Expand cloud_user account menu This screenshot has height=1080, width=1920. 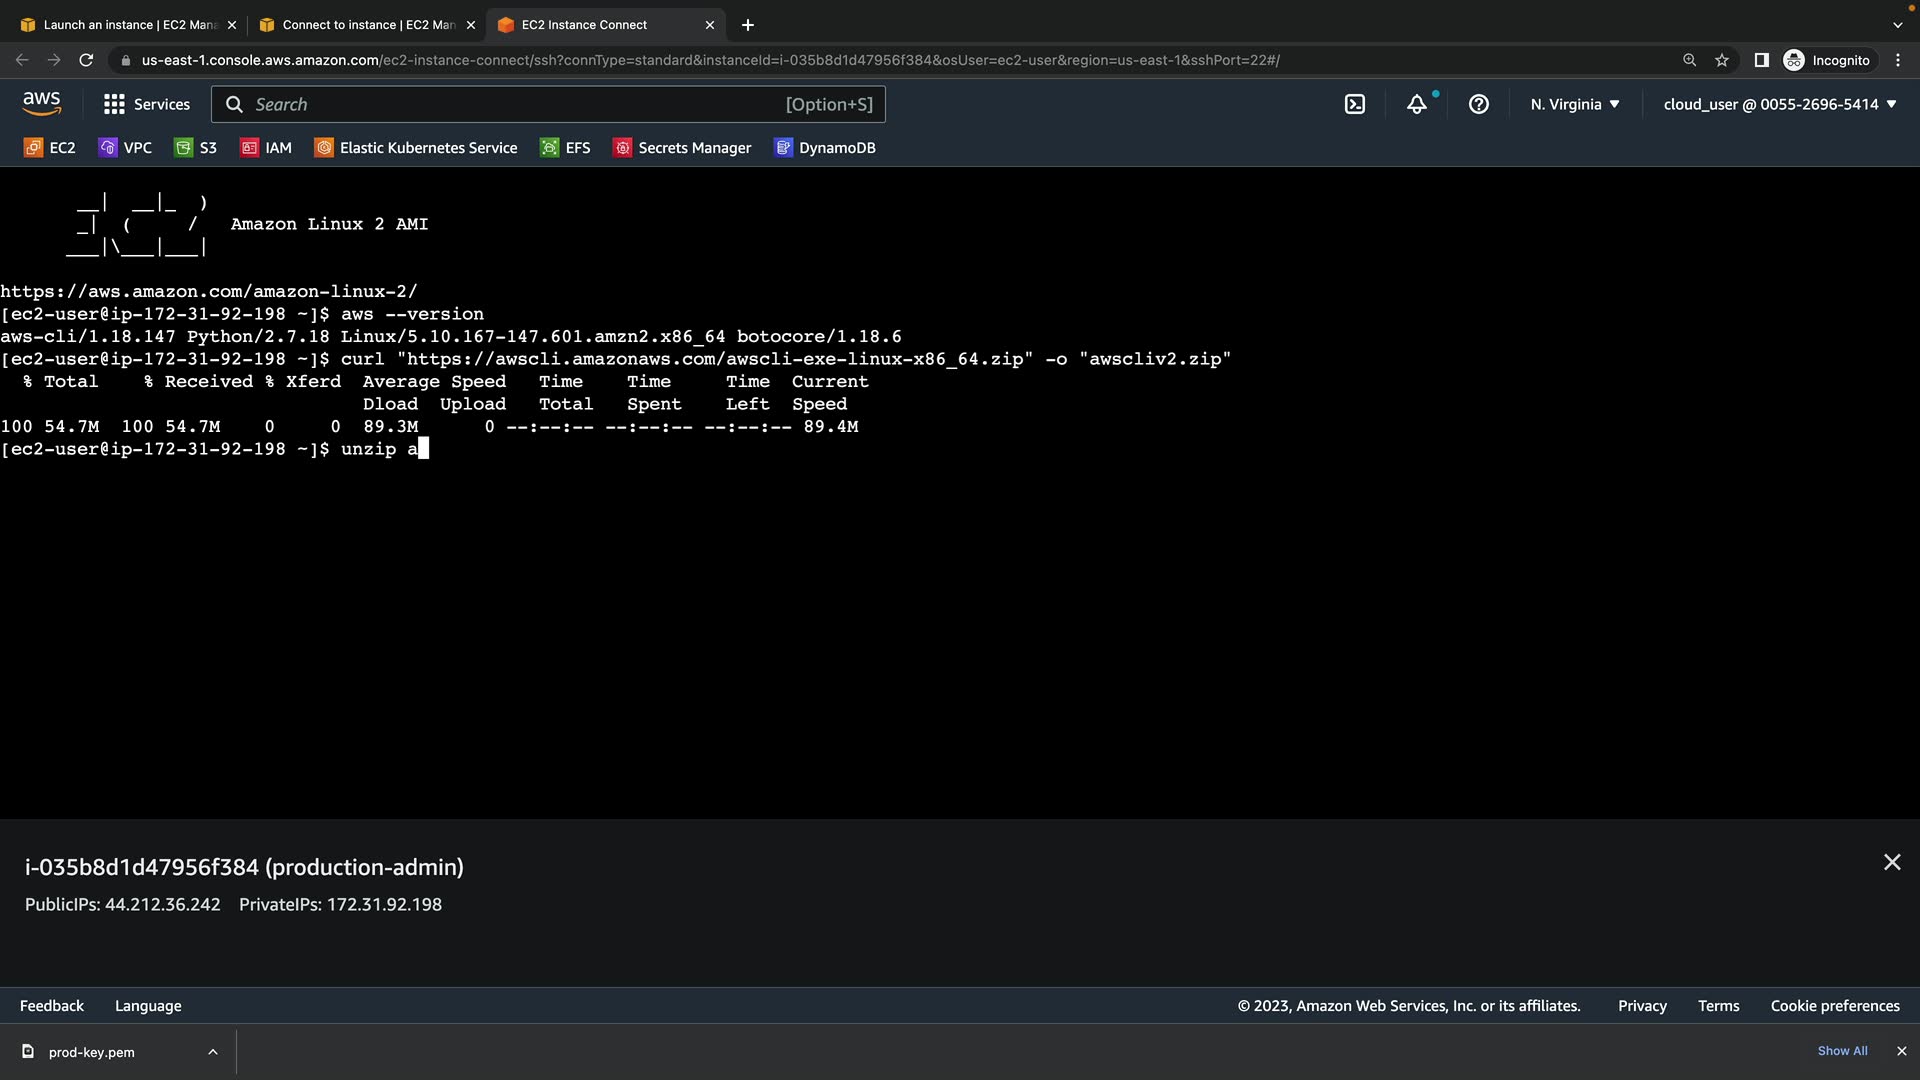1780,104
